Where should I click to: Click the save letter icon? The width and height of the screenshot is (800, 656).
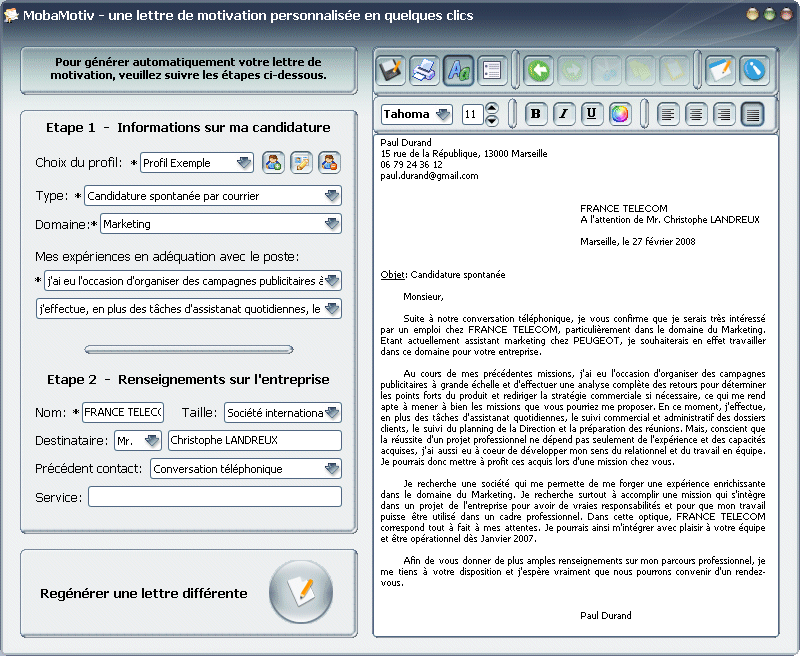391,70
